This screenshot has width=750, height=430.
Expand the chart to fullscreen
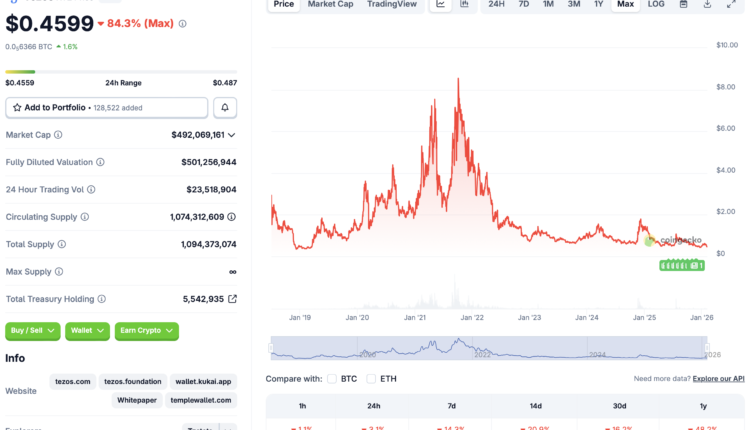pyautogui.click(x=731, y=5)
